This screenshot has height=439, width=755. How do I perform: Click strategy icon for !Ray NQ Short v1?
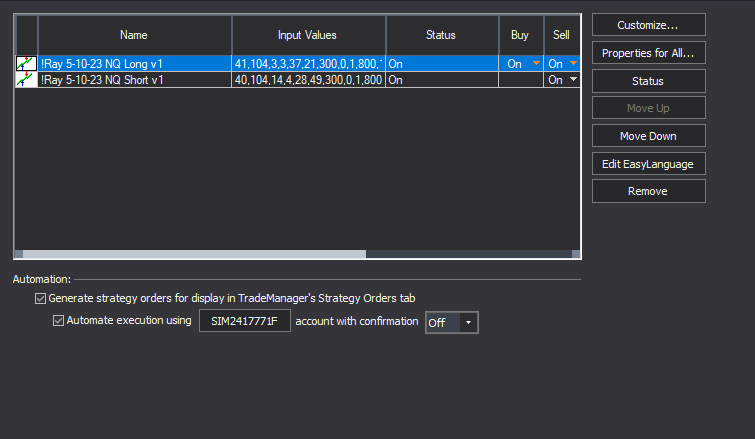pyautogui.click(x=26, y=80)
